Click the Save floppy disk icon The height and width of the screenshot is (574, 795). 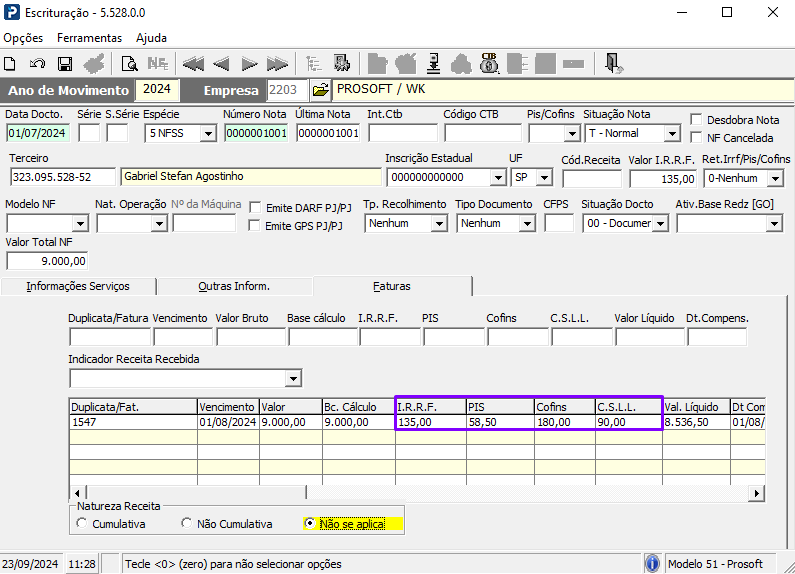click(x=65, y=64)
